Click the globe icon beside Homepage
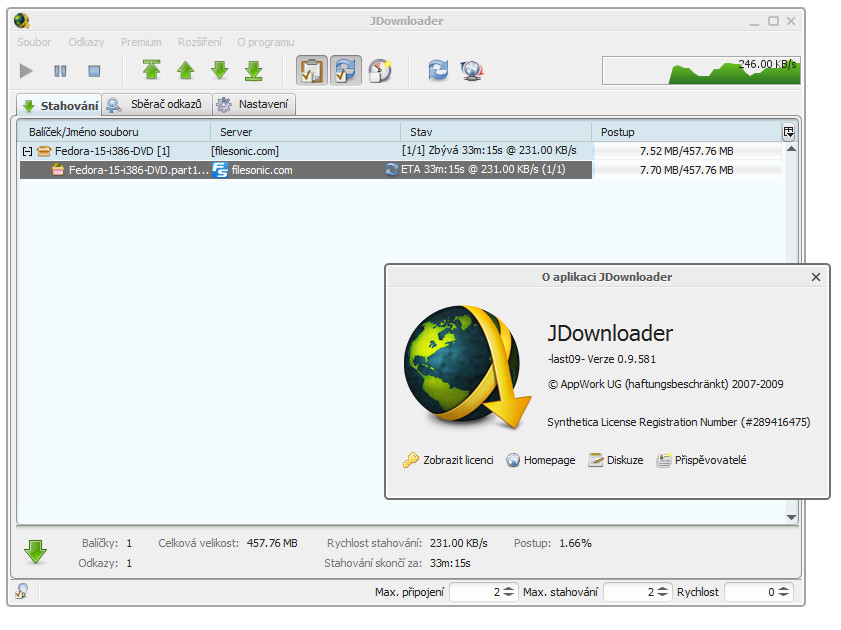The width and height of the screenshot is (841, 630). pyautogui.click(x=513, y=460)
